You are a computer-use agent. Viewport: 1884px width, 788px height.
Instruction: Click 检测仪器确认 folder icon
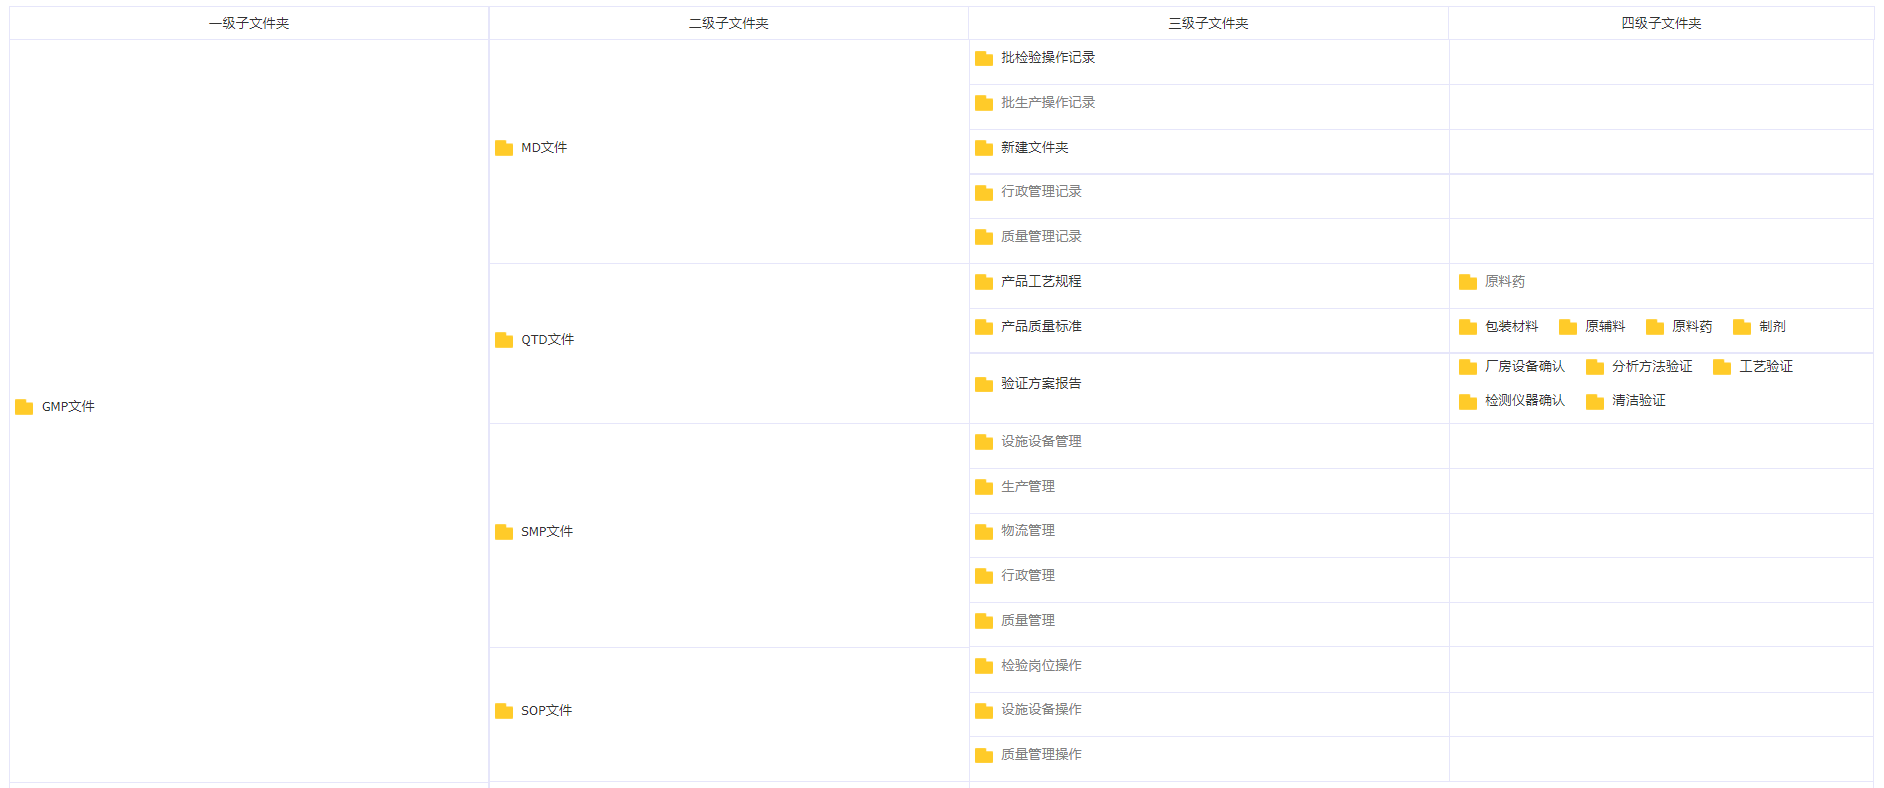point(1468,401)
